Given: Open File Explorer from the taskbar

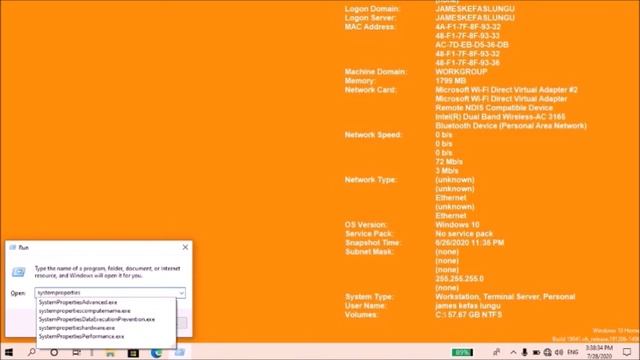Looking at the screenshot, I should click(110, 353).
